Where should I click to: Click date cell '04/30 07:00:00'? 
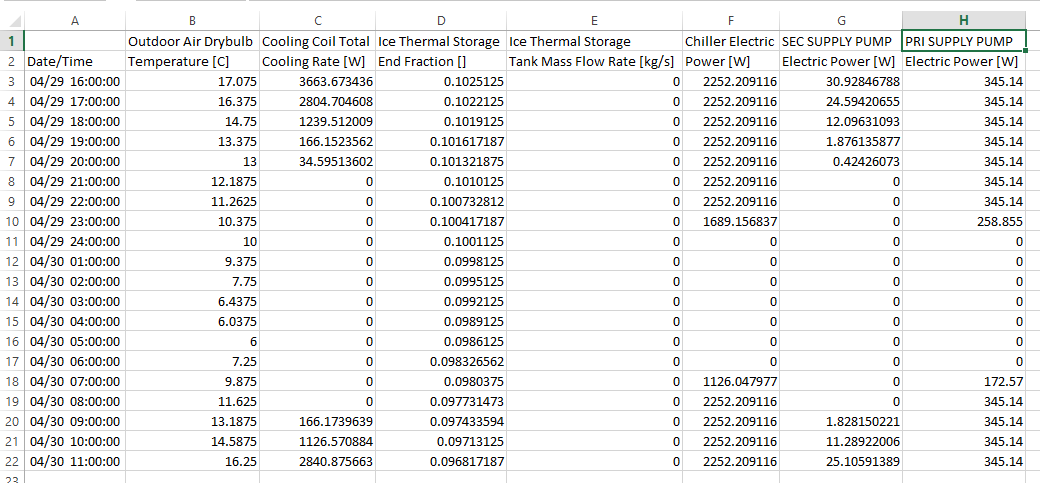click(x=75, y=381)
